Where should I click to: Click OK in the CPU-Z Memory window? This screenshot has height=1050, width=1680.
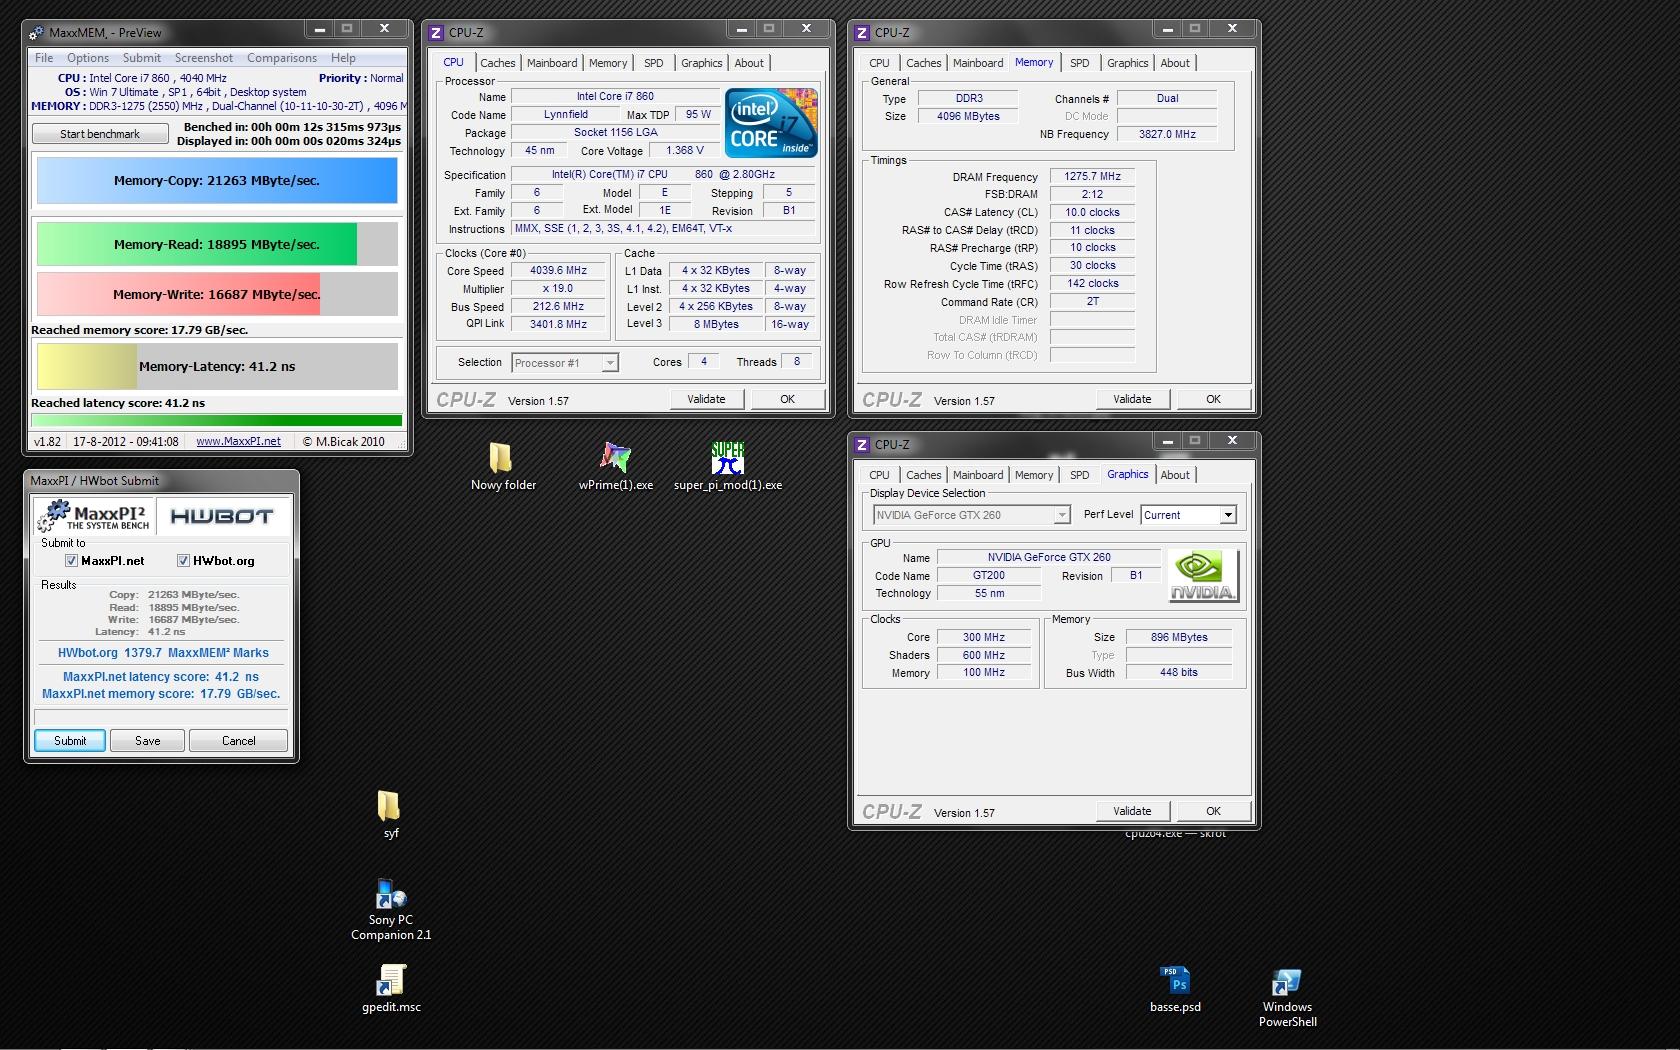point(1213,399)
